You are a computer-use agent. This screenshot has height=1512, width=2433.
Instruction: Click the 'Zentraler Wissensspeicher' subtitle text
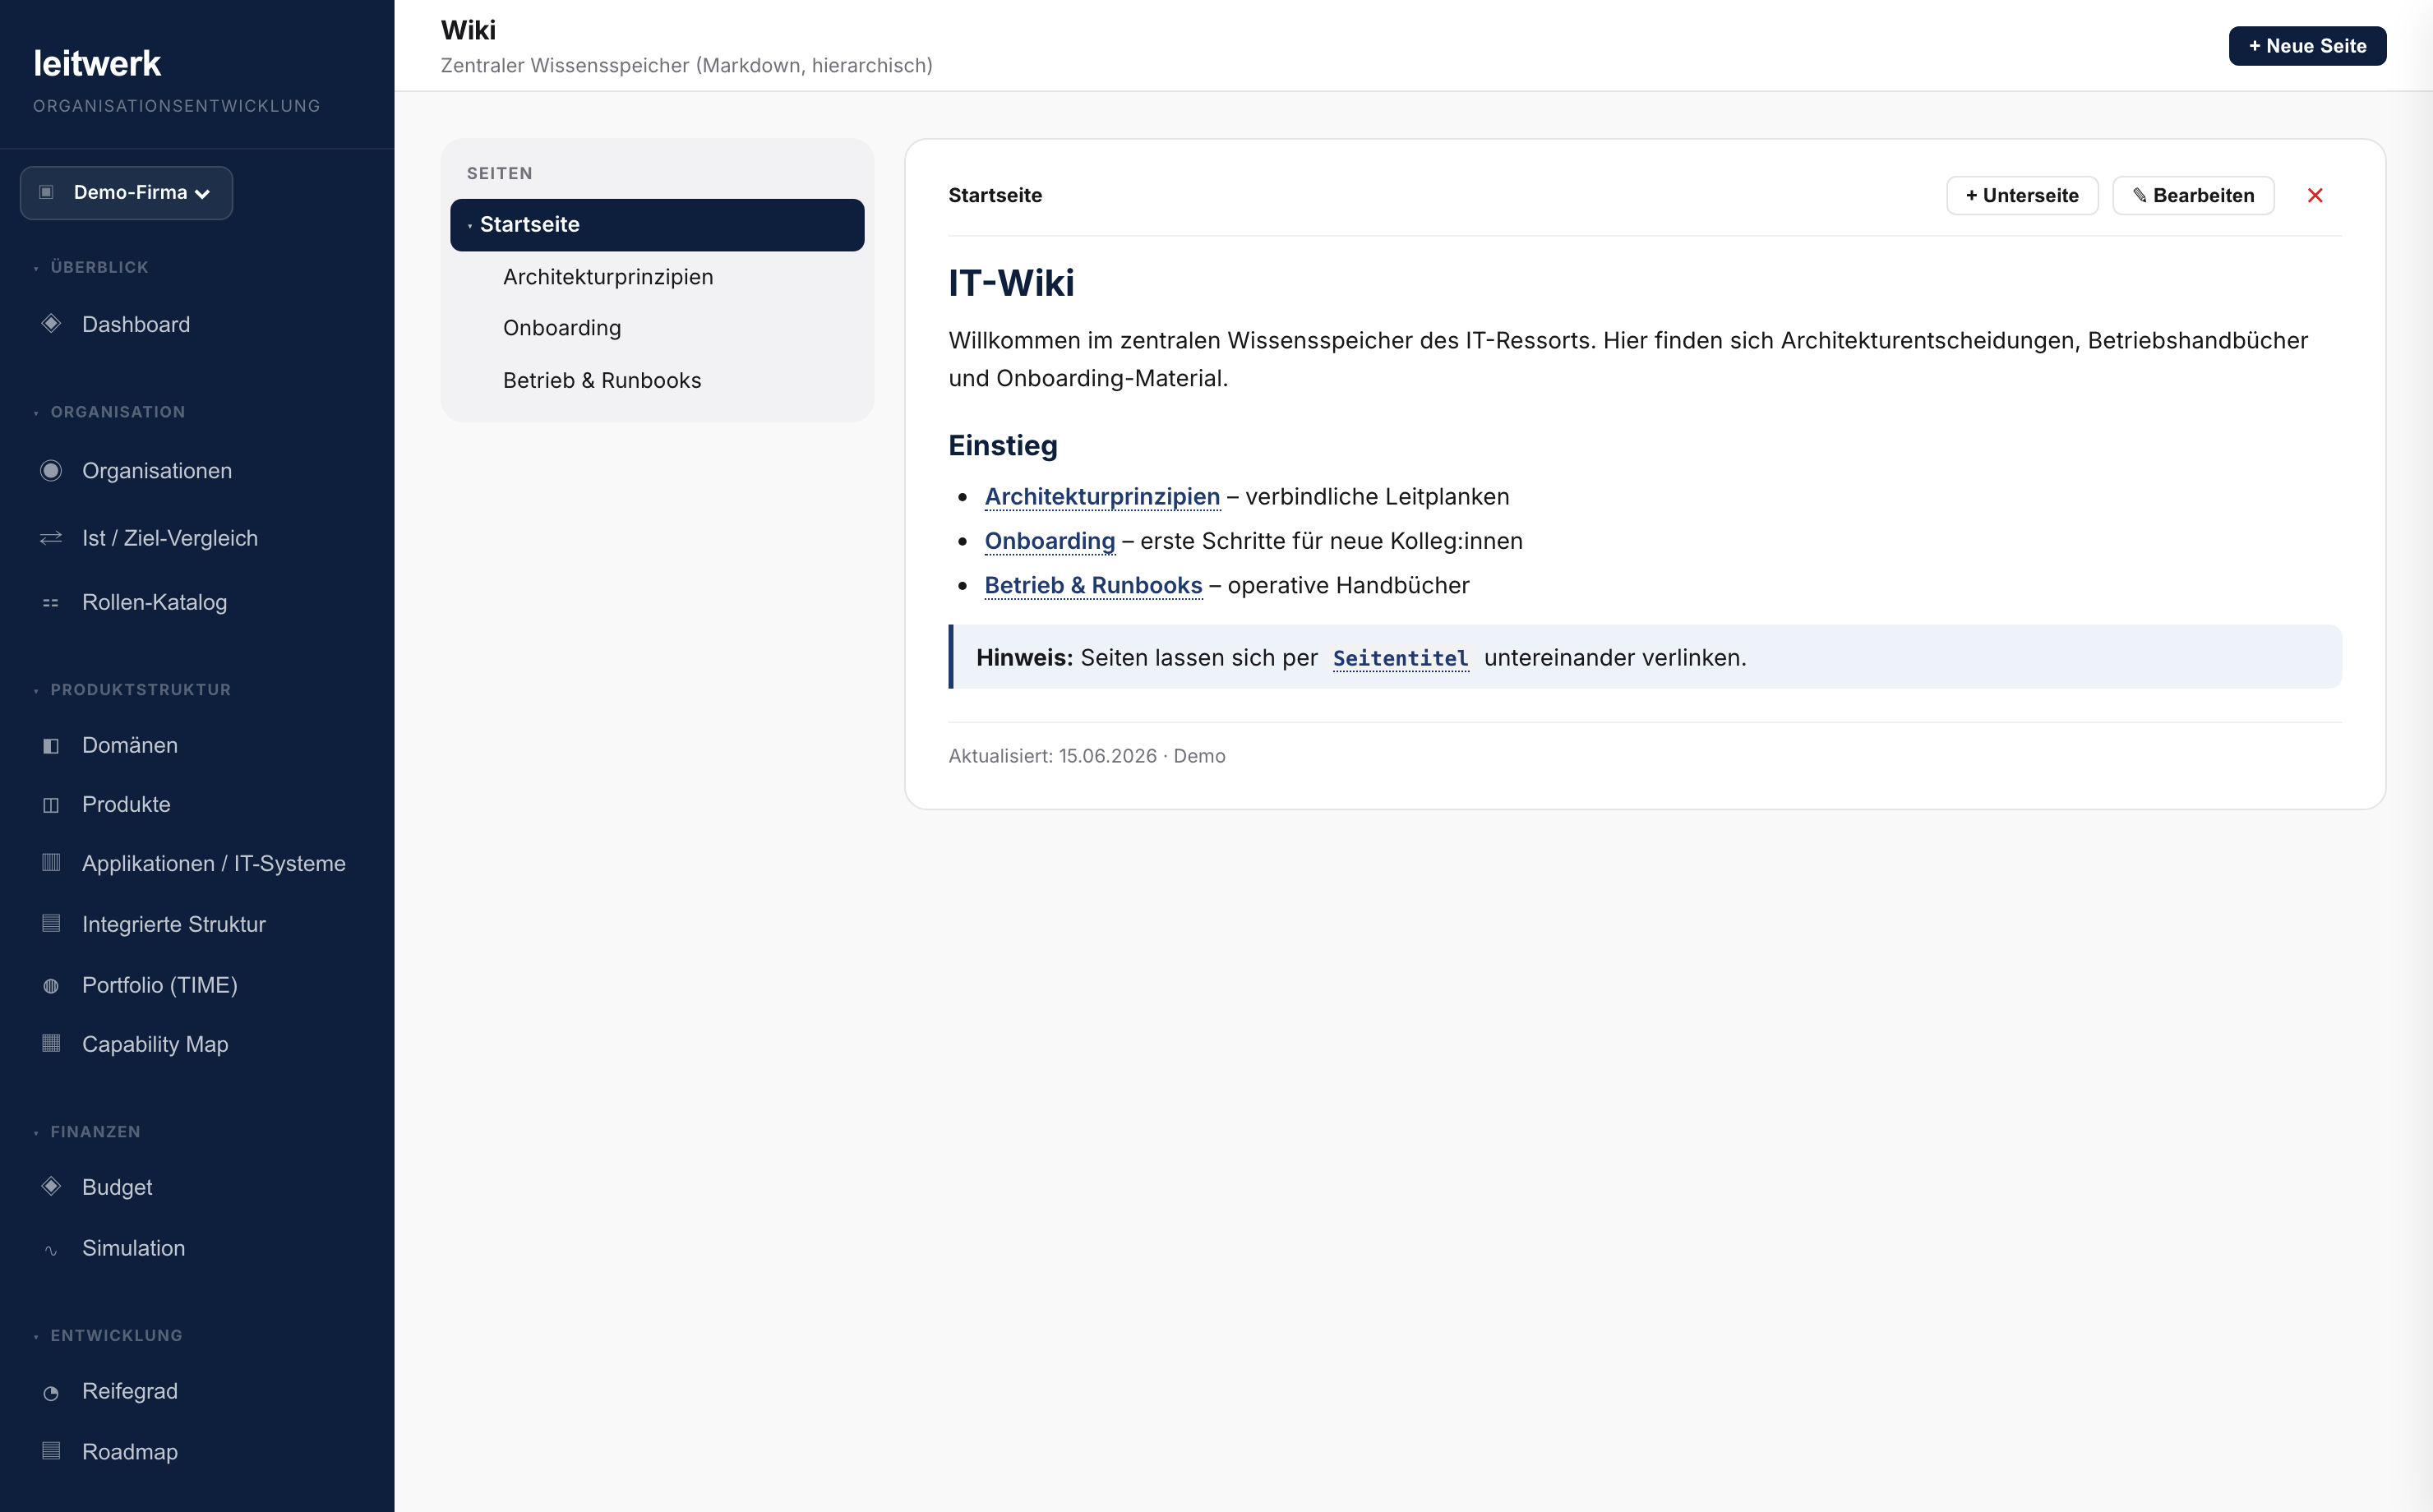tap(686, 66)
